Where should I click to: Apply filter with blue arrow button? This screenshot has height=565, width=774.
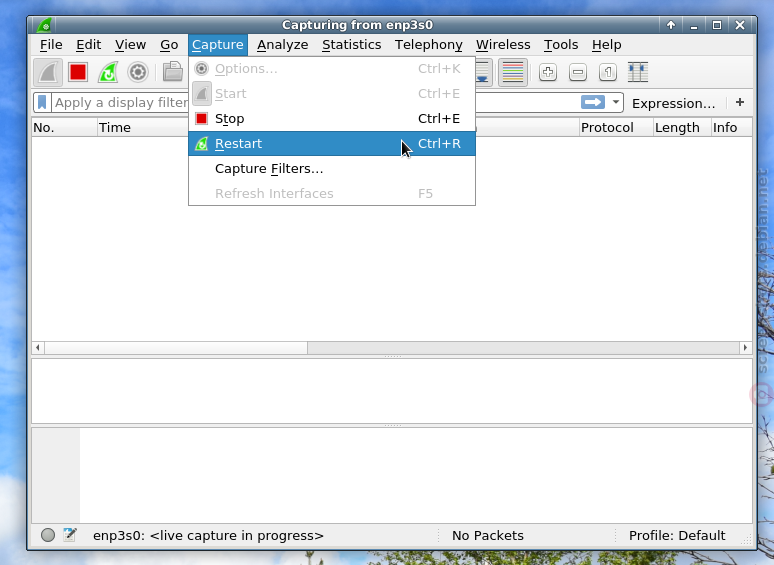tap(593, 103)
